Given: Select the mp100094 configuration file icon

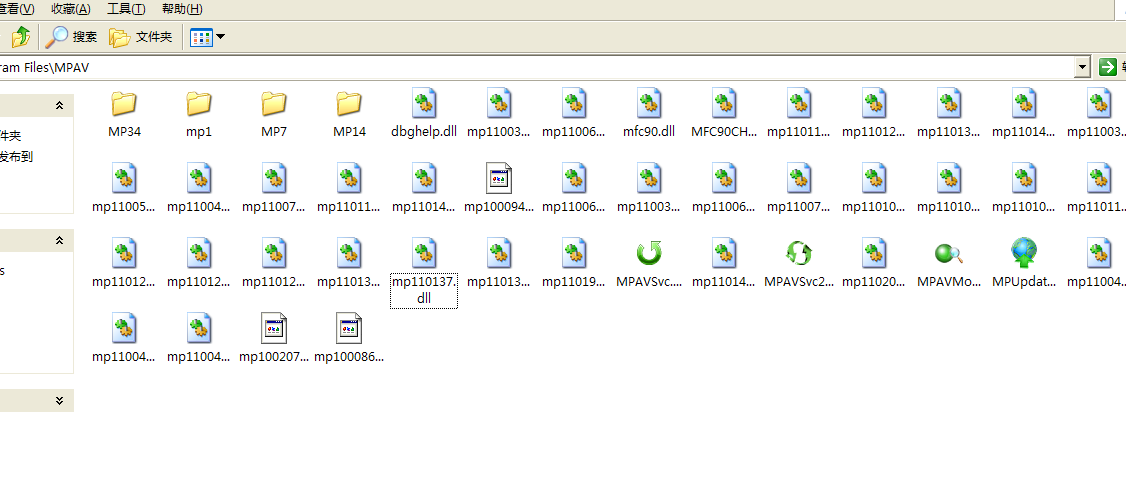Looking at the screenshot, I should (x=499, y=179).
